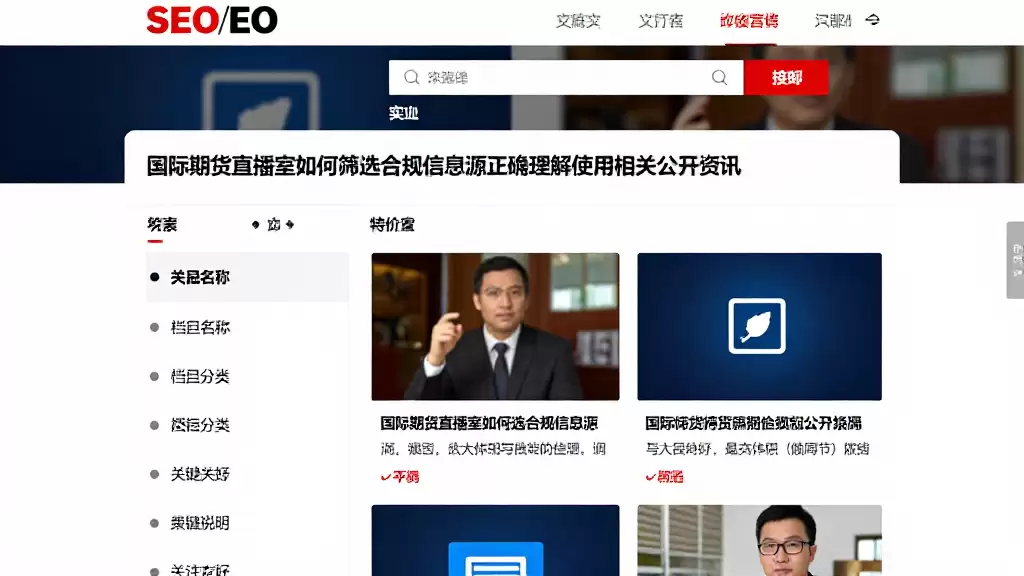The width and height of the screenshot is (1024, 576).
Task: Click the icon at far right of top navigation
Action: (872, 20)
